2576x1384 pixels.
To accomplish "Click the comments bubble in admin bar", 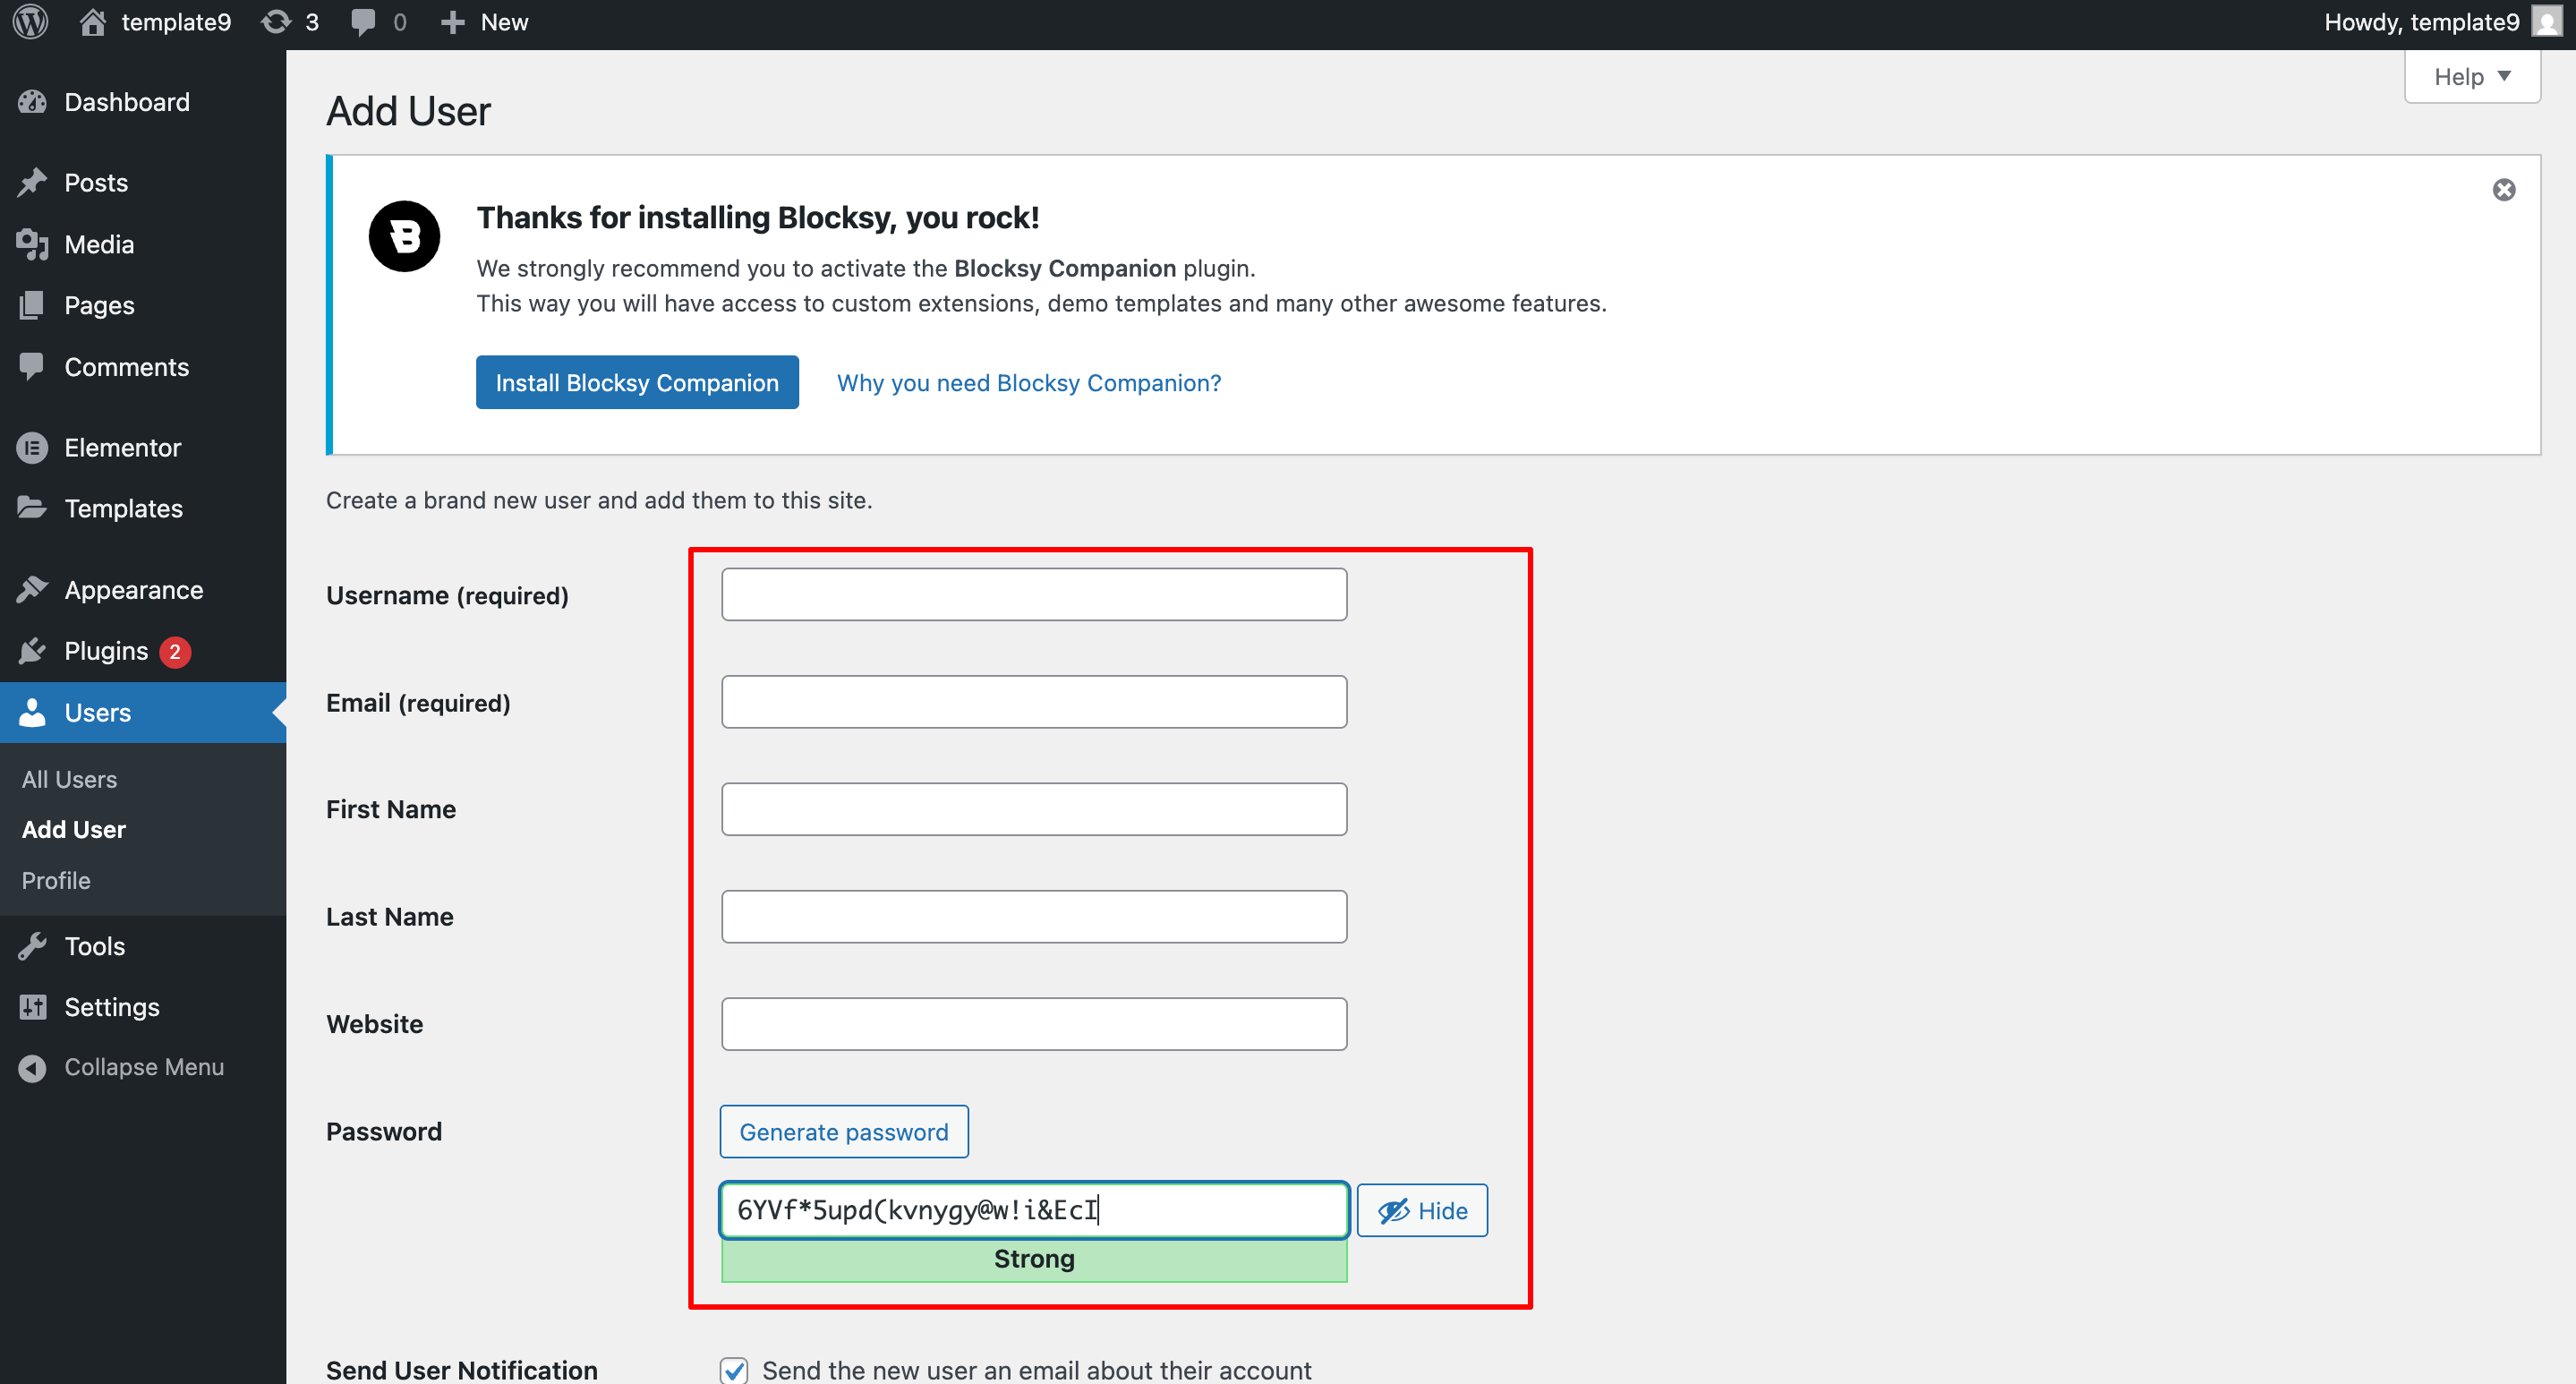I will [378, 22].
